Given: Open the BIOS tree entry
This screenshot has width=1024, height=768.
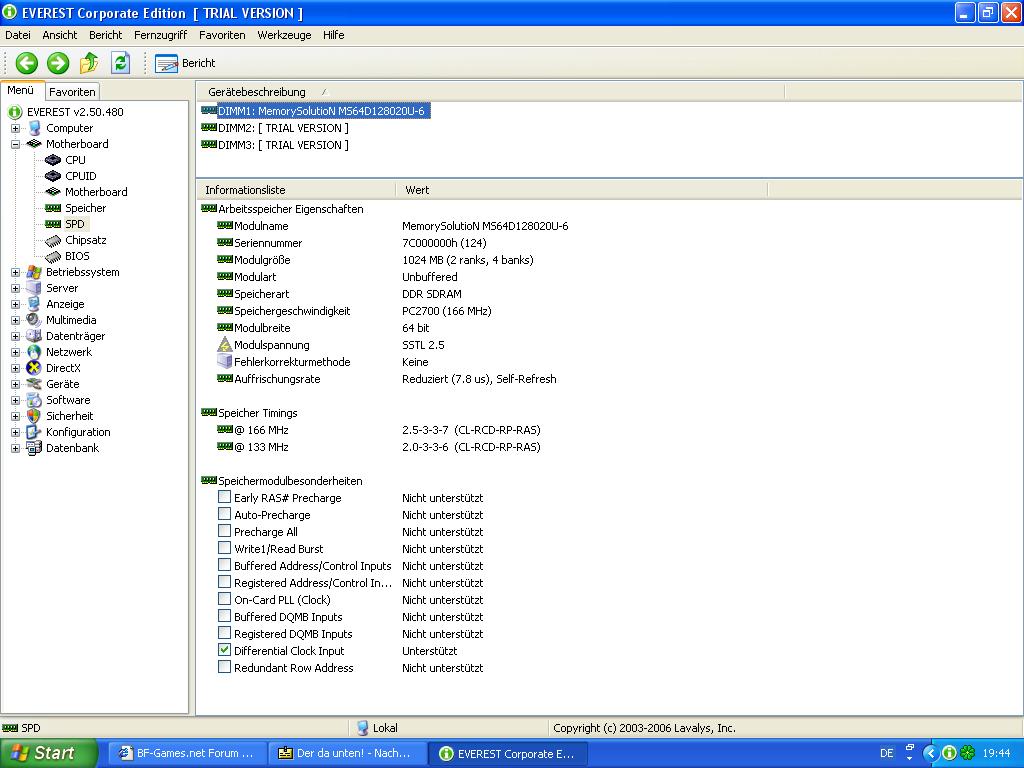Looking at the screenshot, I should coord(77,256).
